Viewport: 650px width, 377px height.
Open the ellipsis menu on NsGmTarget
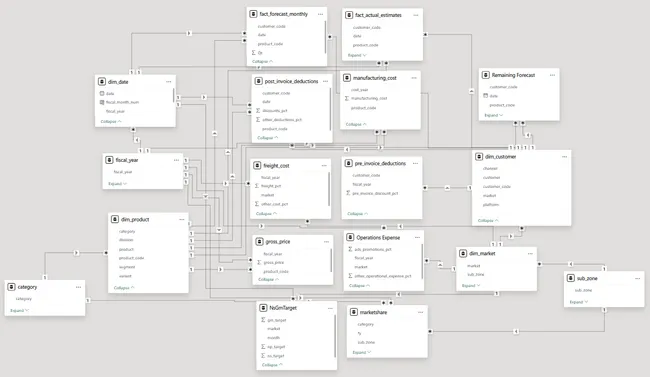(x=330, y=308)
